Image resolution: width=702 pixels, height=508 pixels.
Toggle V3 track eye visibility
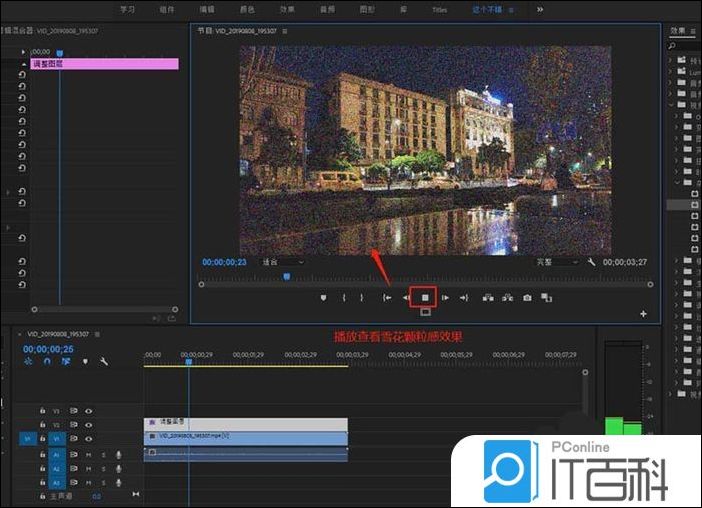click(x=88, y=410)
